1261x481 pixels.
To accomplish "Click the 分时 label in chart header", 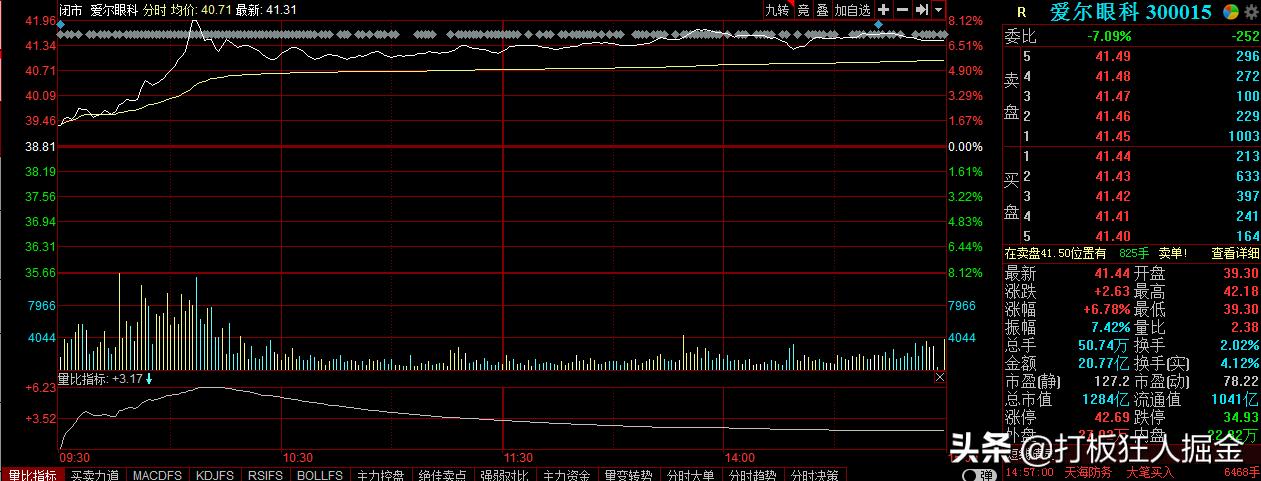I will tap(155, 10).
